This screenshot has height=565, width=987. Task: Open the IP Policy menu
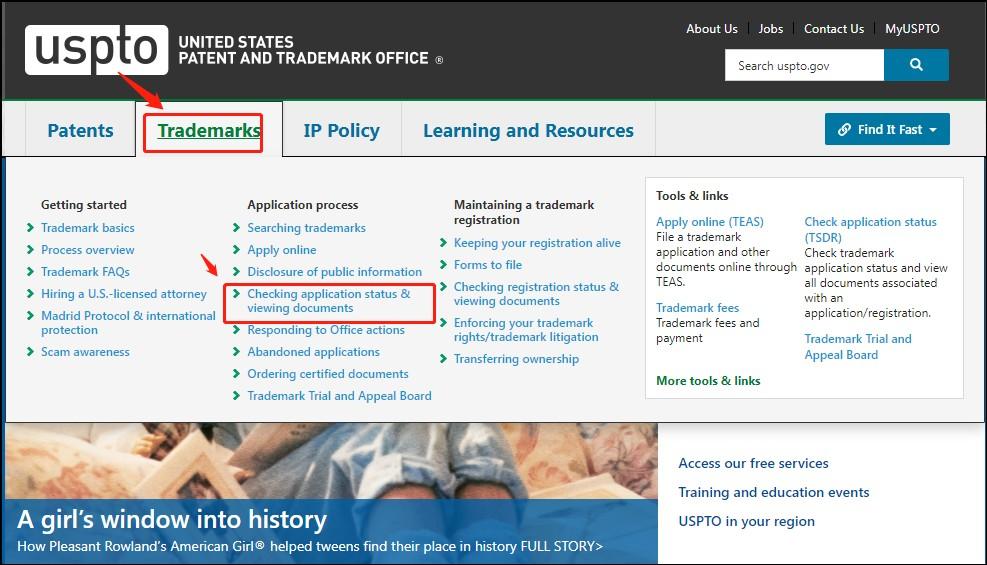(x=341, y=130)
